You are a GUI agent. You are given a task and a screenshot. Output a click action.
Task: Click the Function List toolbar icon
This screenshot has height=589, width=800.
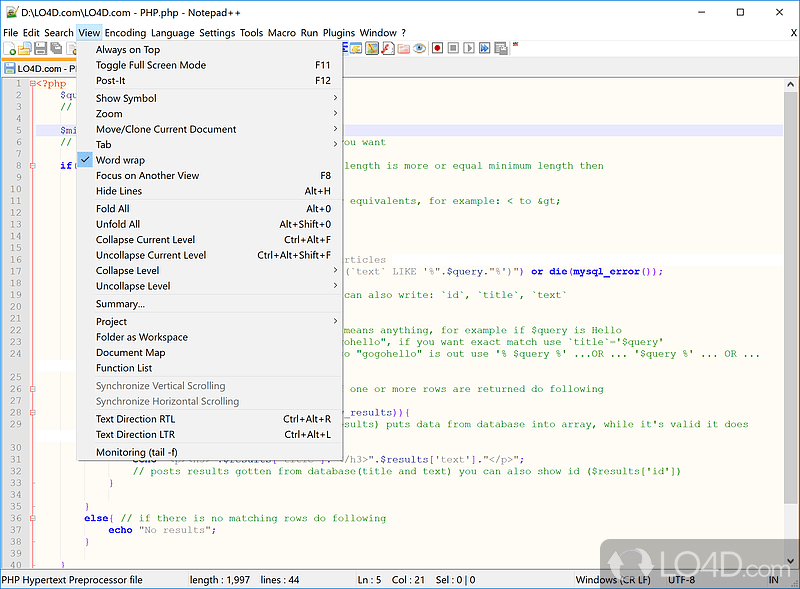tap(388, 48)
